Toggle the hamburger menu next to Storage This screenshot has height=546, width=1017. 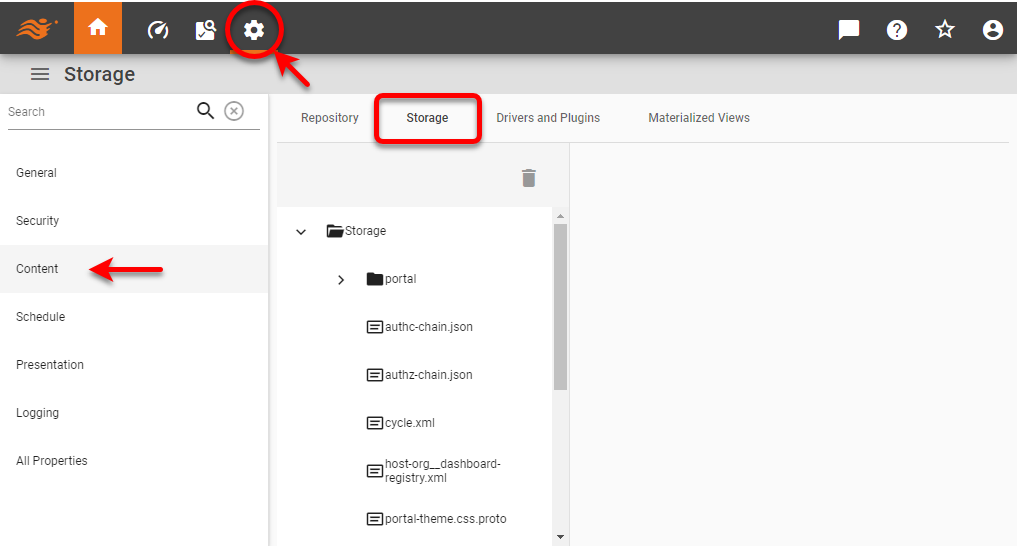(x=40, y=74)
